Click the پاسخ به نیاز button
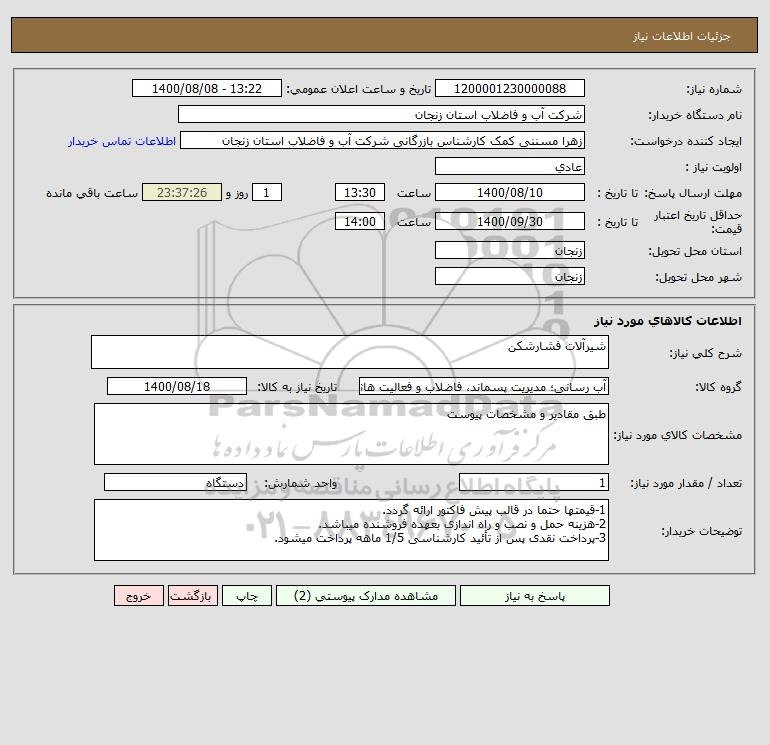Screen dimensions: 770x745 tap(534, 596)
